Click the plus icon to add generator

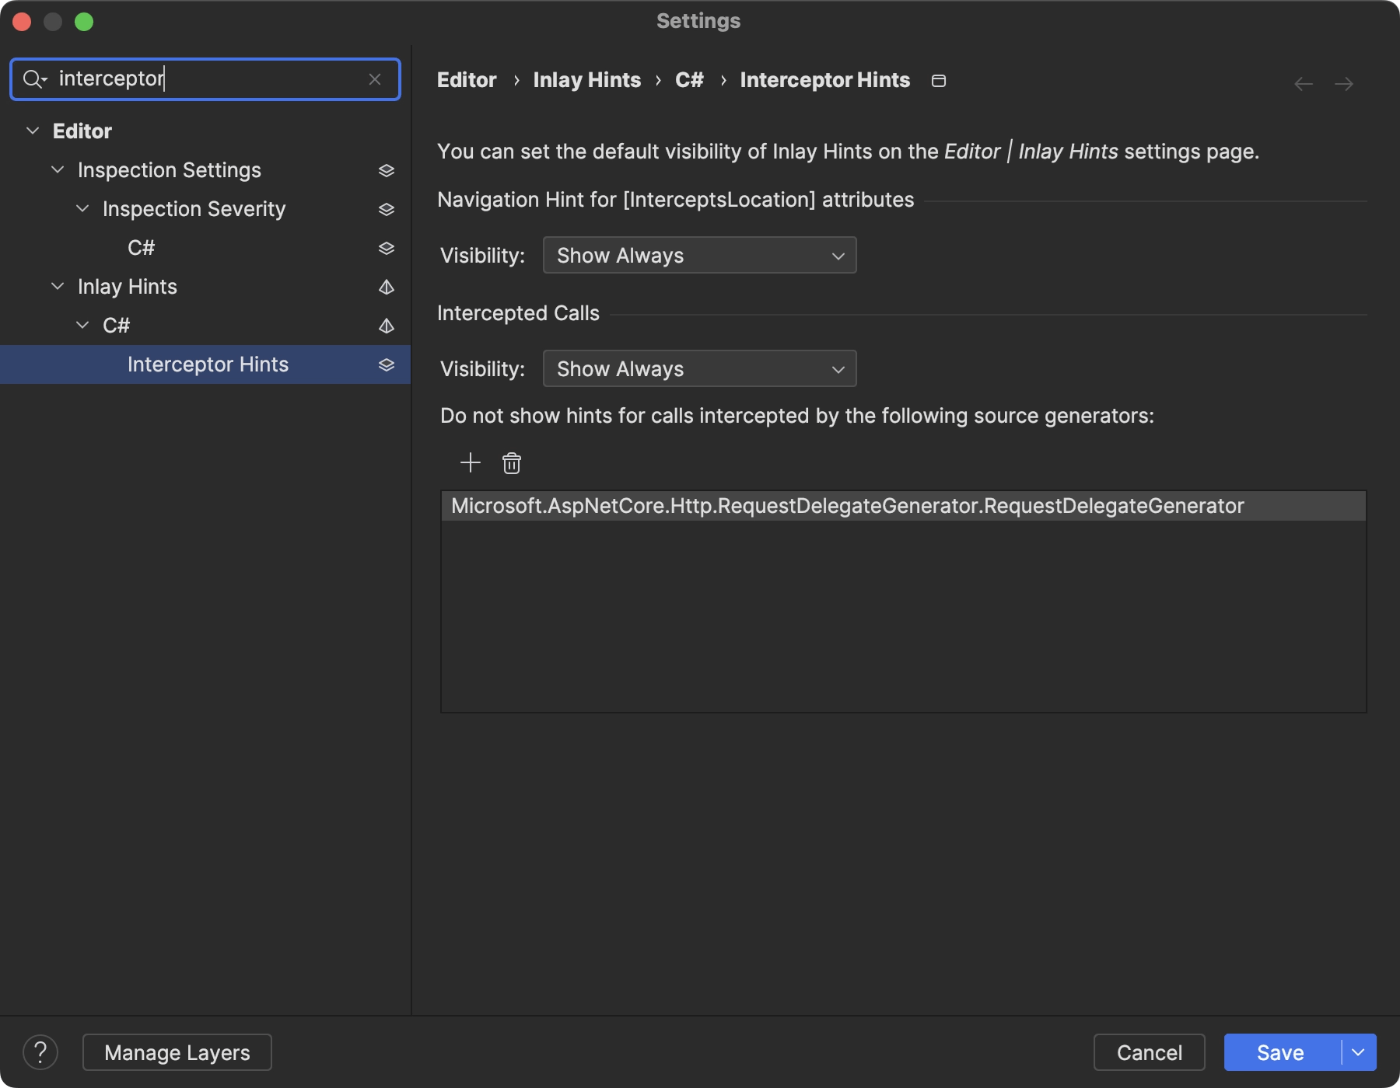point(470,463)
